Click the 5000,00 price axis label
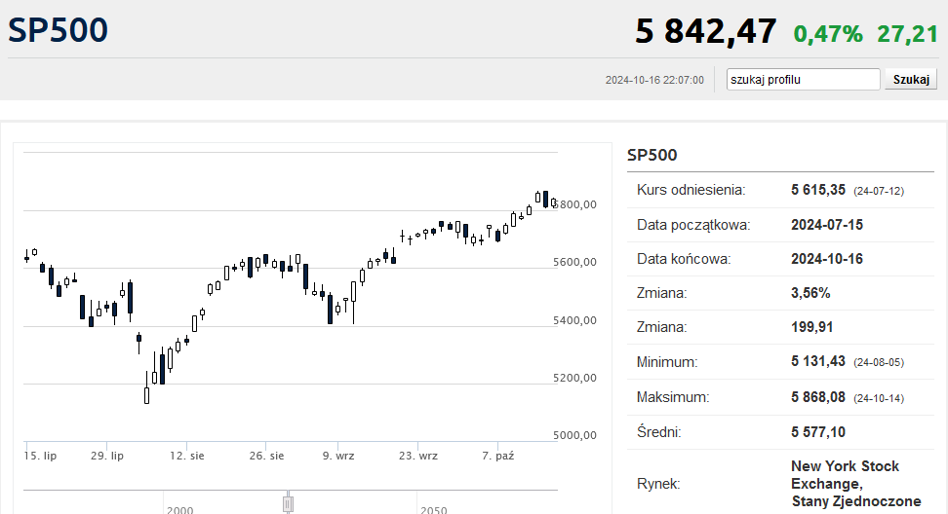 pos(575,435)
